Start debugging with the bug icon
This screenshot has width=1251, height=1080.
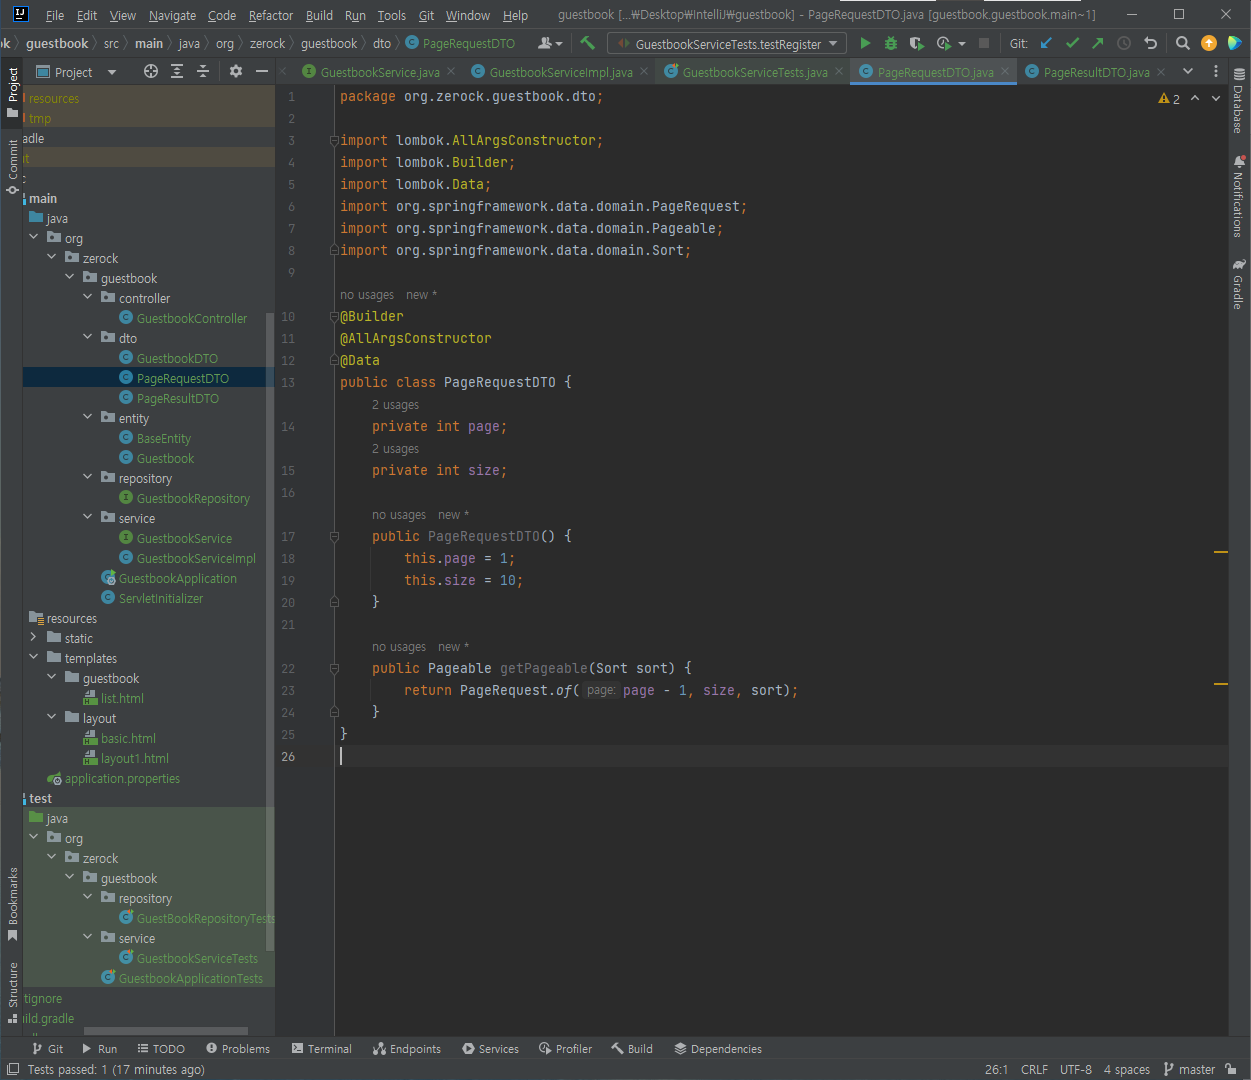(x=890, y=43)
